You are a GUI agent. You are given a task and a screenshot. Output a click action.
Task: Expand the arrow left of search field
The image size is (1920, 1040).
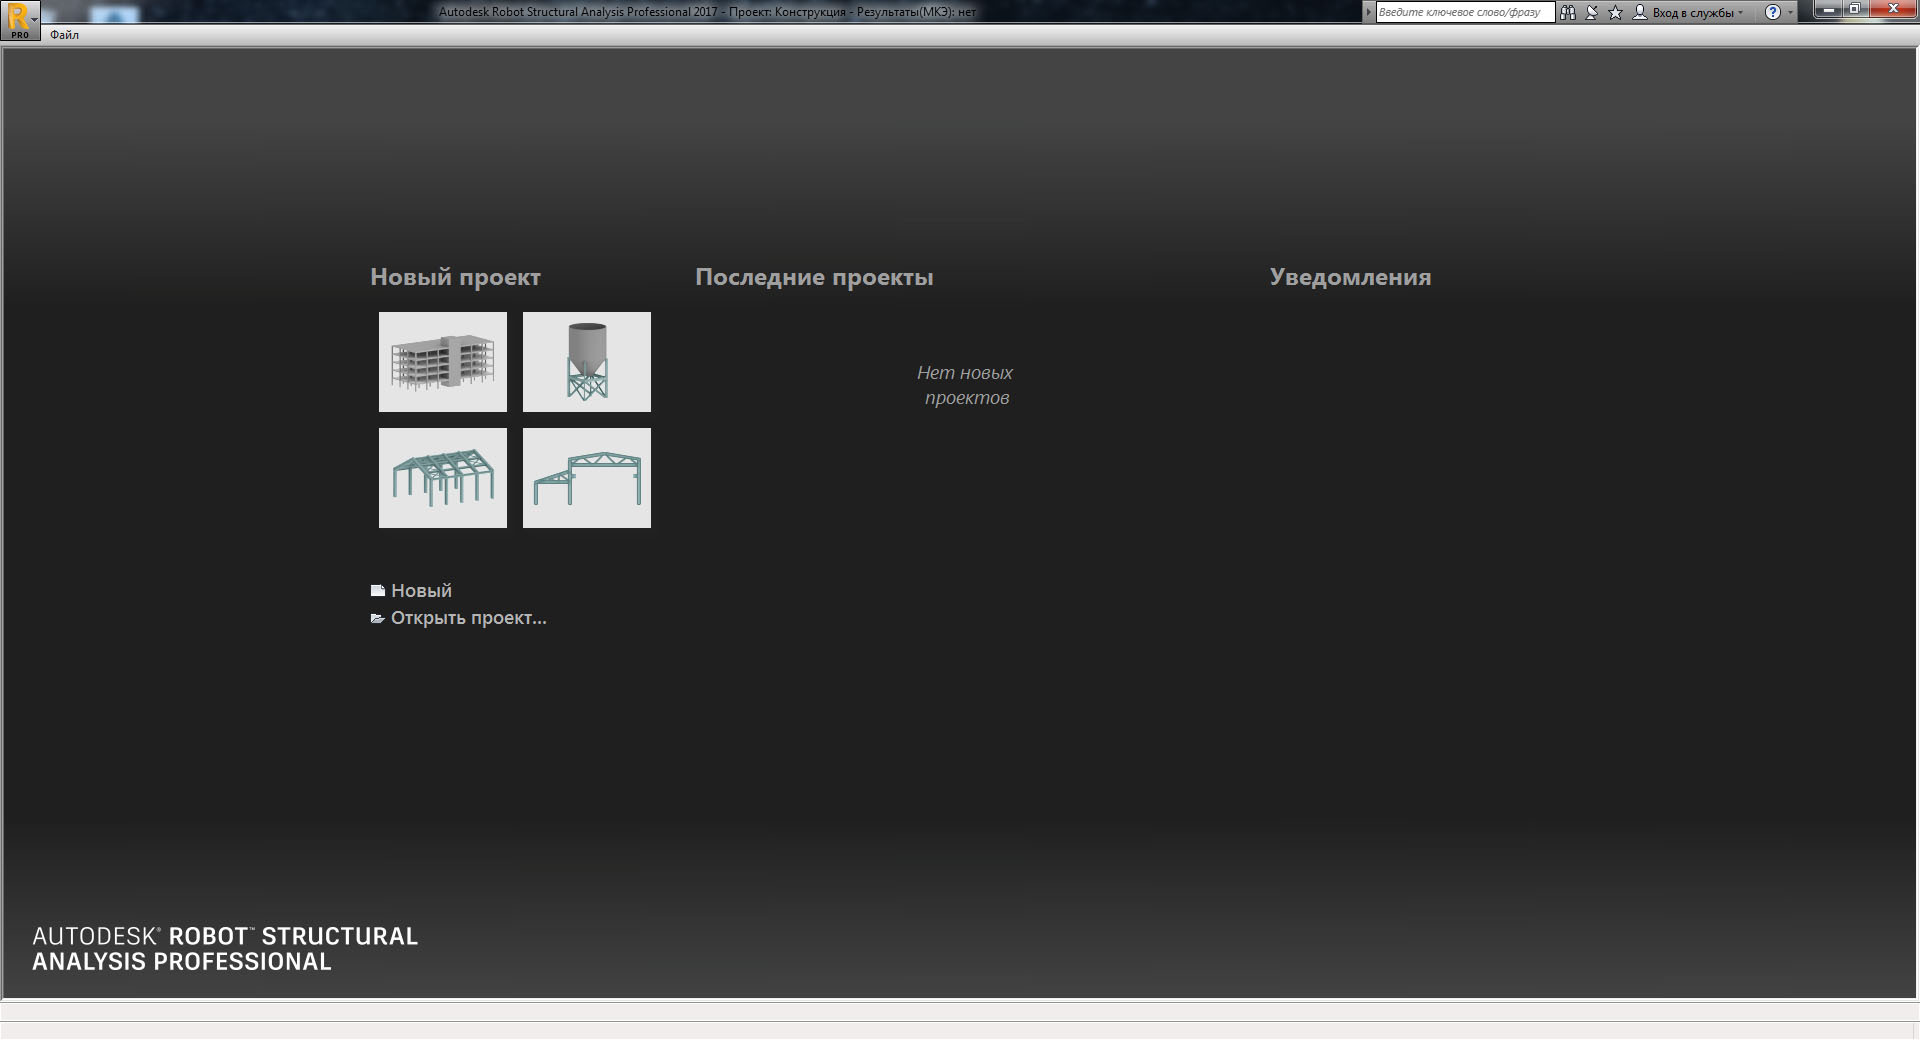click(x=1369, y=13)
